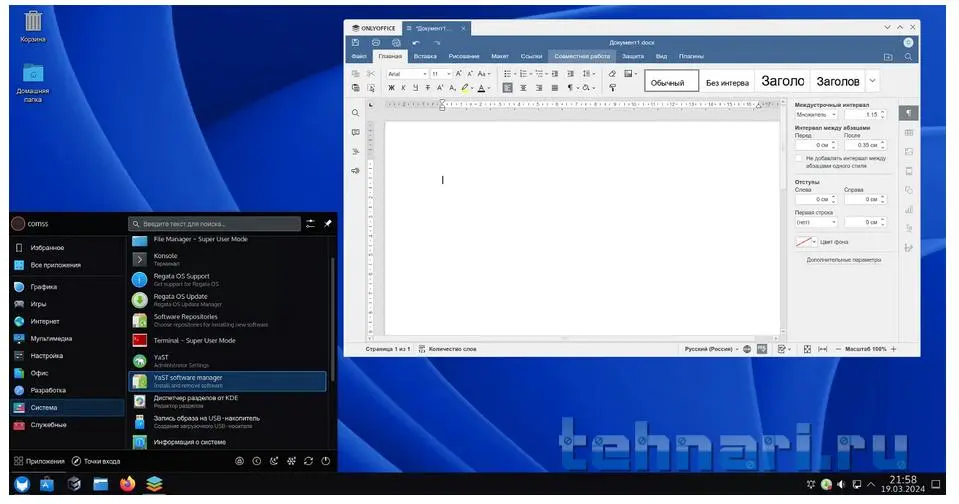Image resolution: width=959 pixels, height=504 pixels.
Task: Align paragraph left
Action: click(x=507, y=88)
